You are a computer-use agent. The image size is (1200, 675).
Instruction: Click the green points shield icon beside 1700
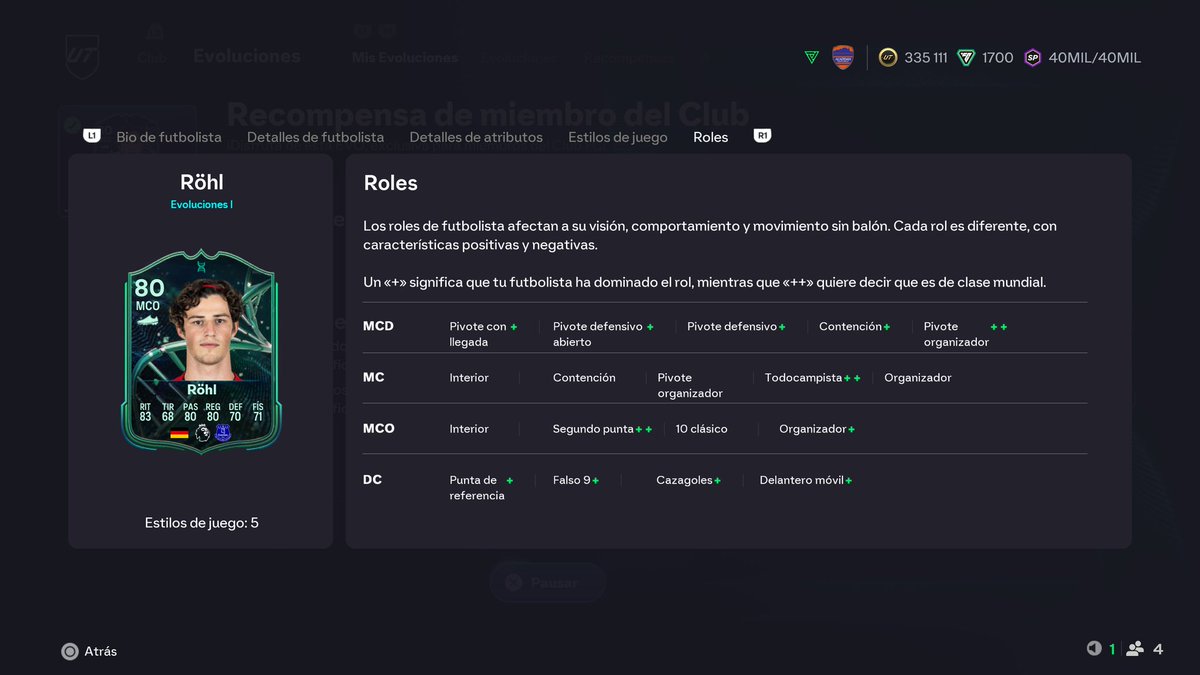966,58
